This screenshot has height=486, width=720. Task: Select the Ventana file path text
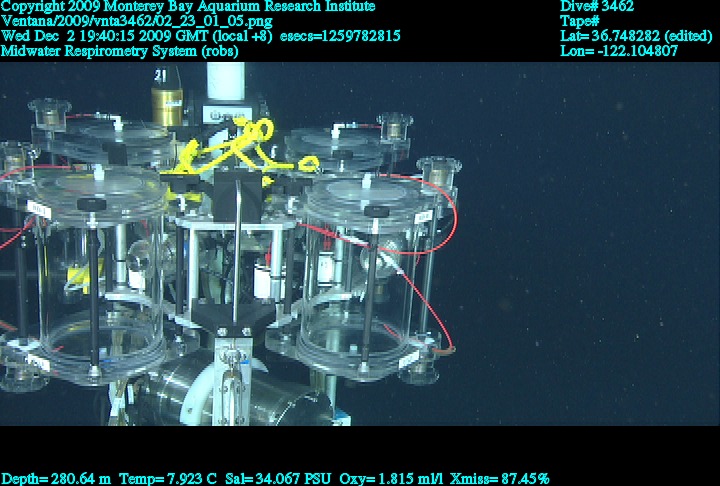point(119,21)
